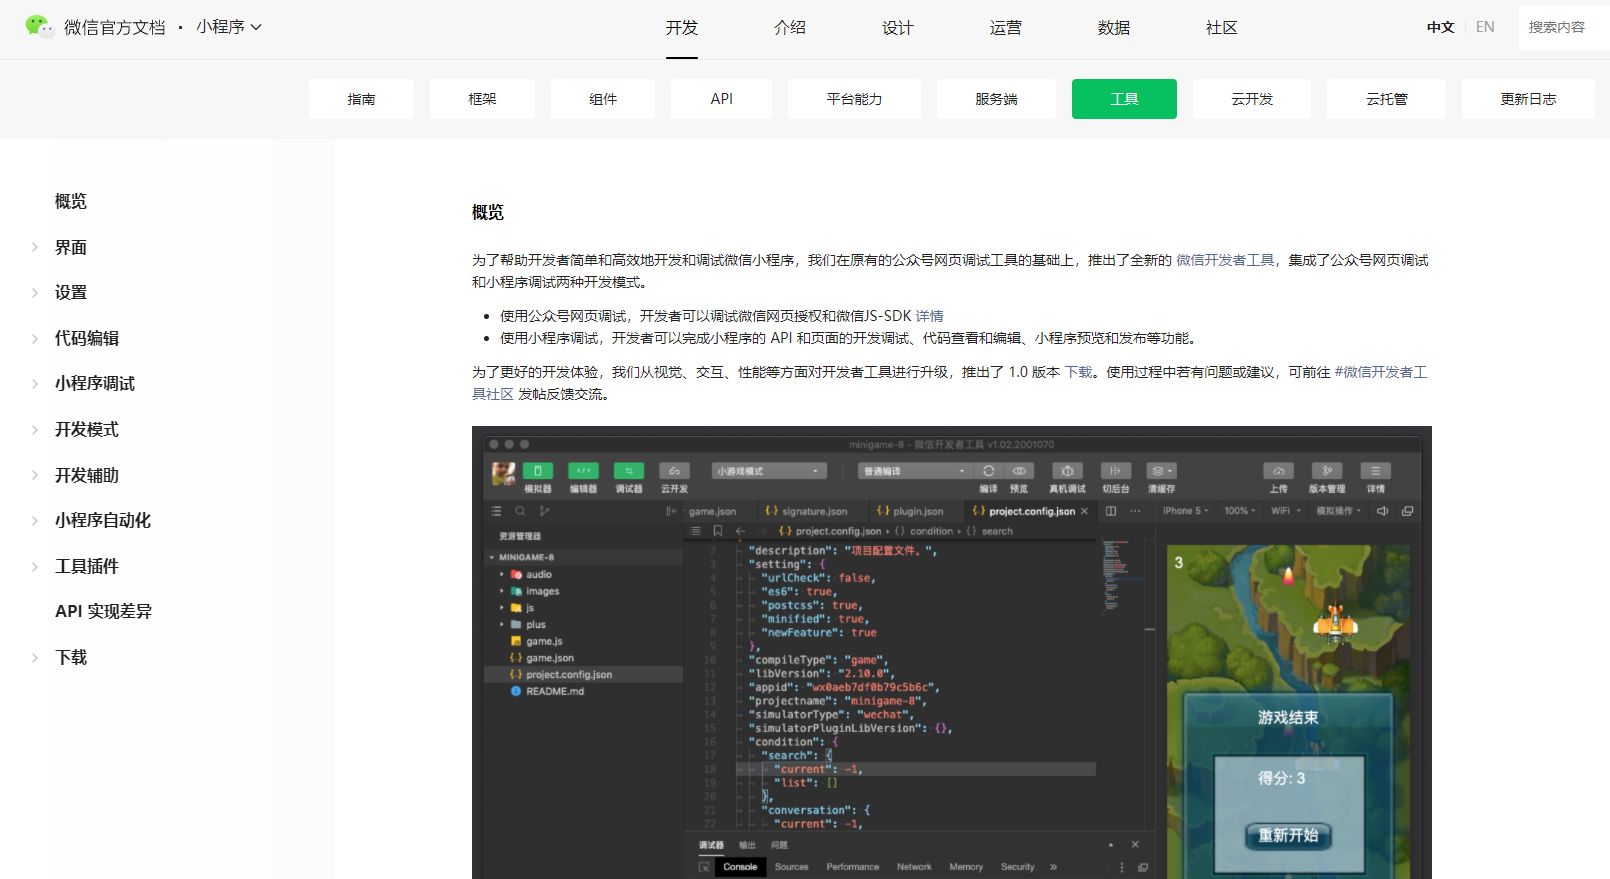Click the 调试器 green icon in devtools screenshot
The image size is (1610, 879).
629,471
